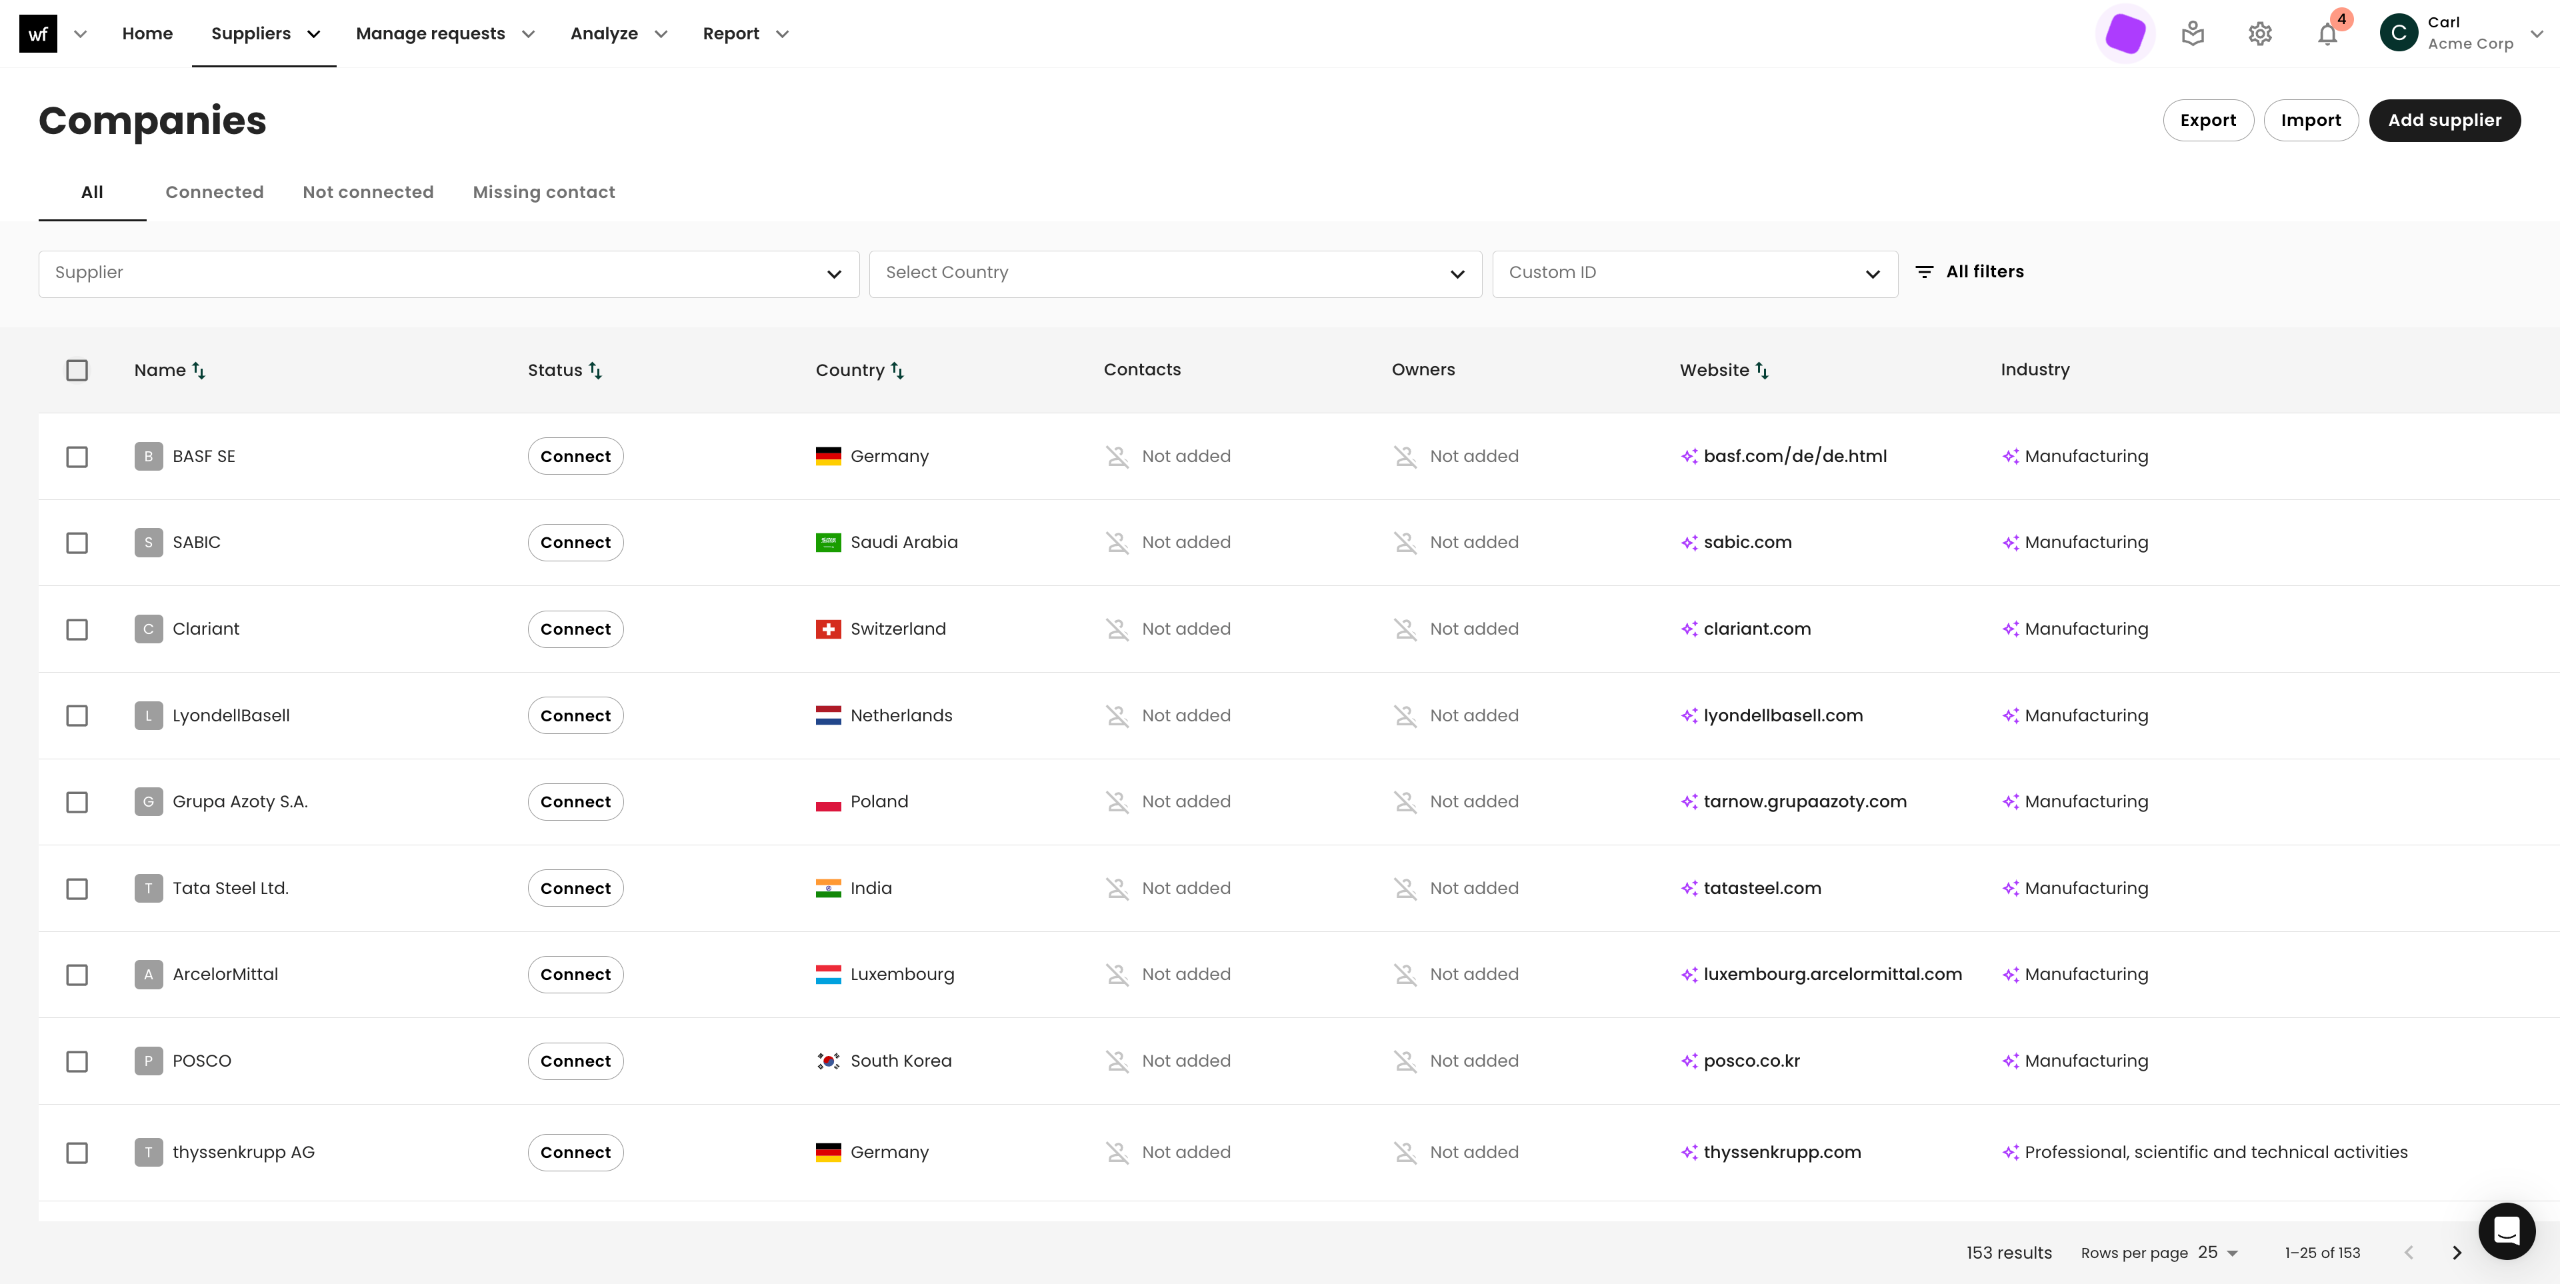Open settings gear icon in header
The width and height of the screenshot is (2560, 1284).
click(x=2260, y=34)
